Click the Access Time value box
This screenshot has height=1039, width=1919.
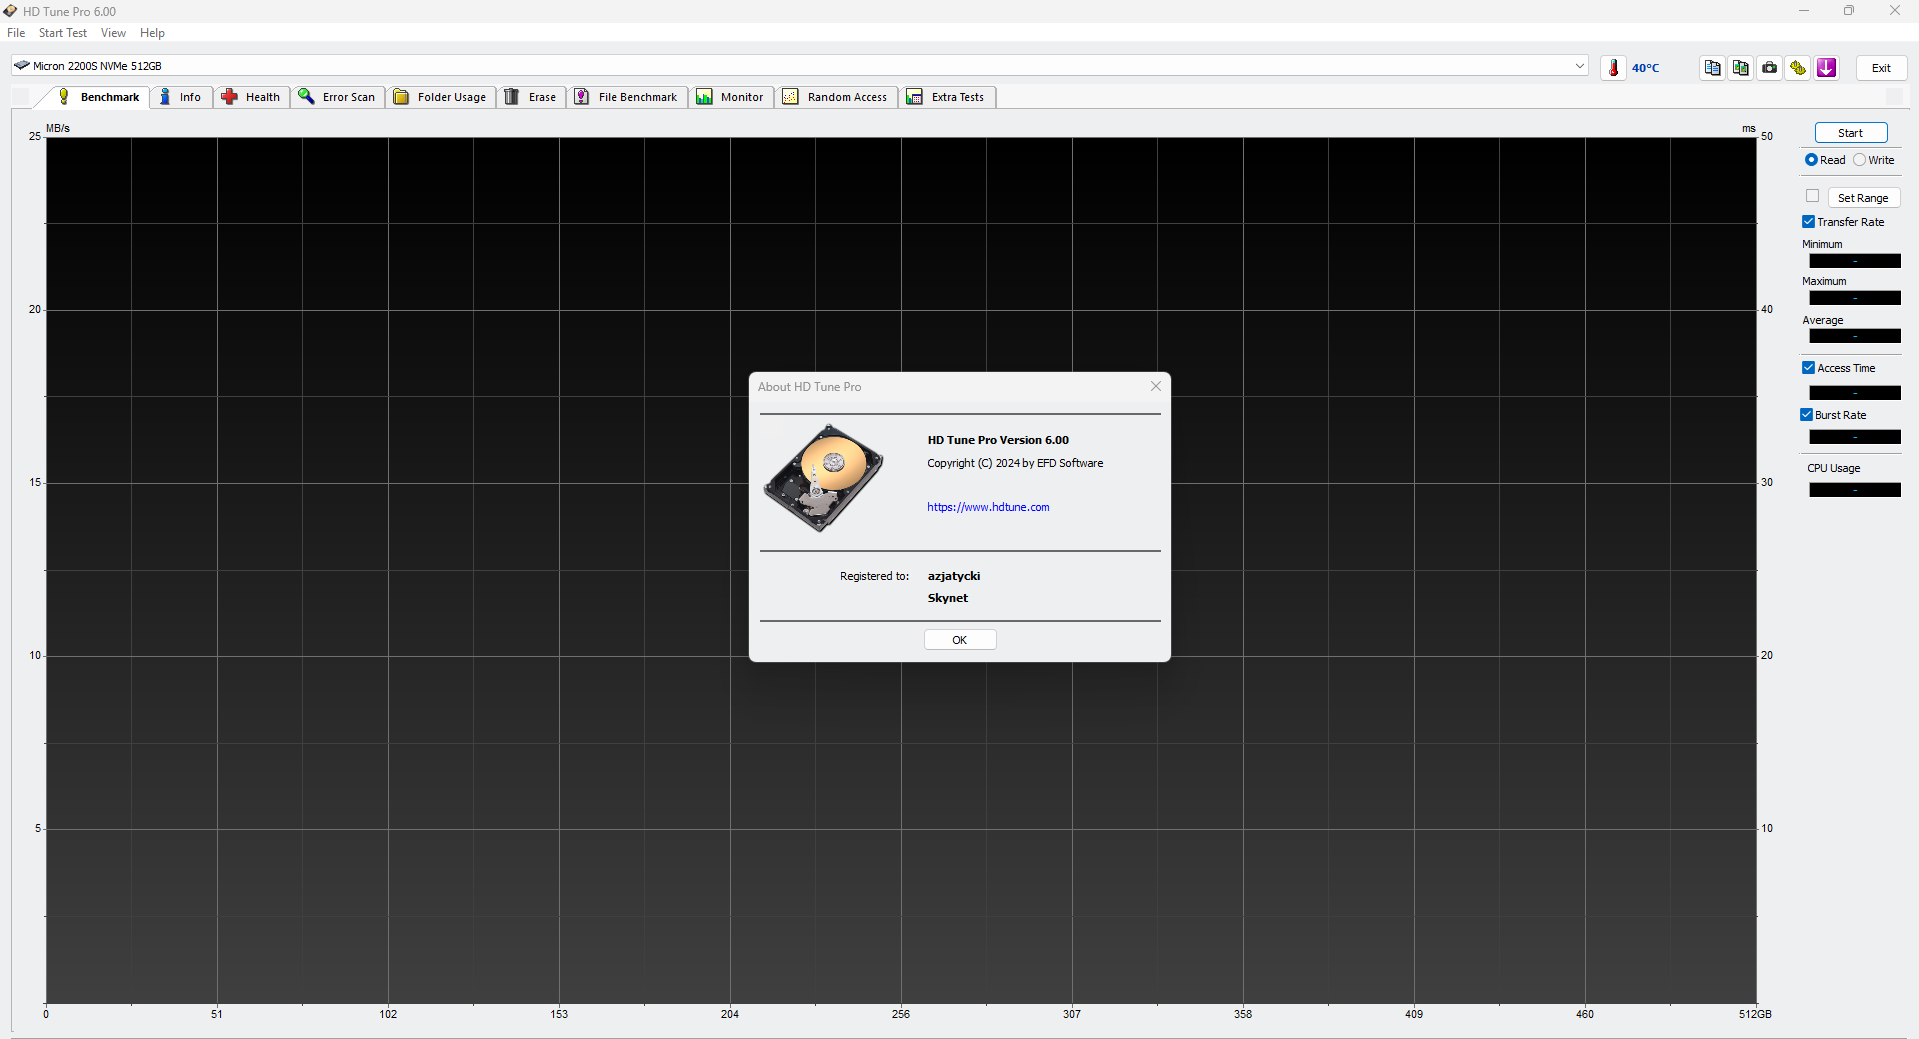pyautogui.click(x=1855, y=393)
